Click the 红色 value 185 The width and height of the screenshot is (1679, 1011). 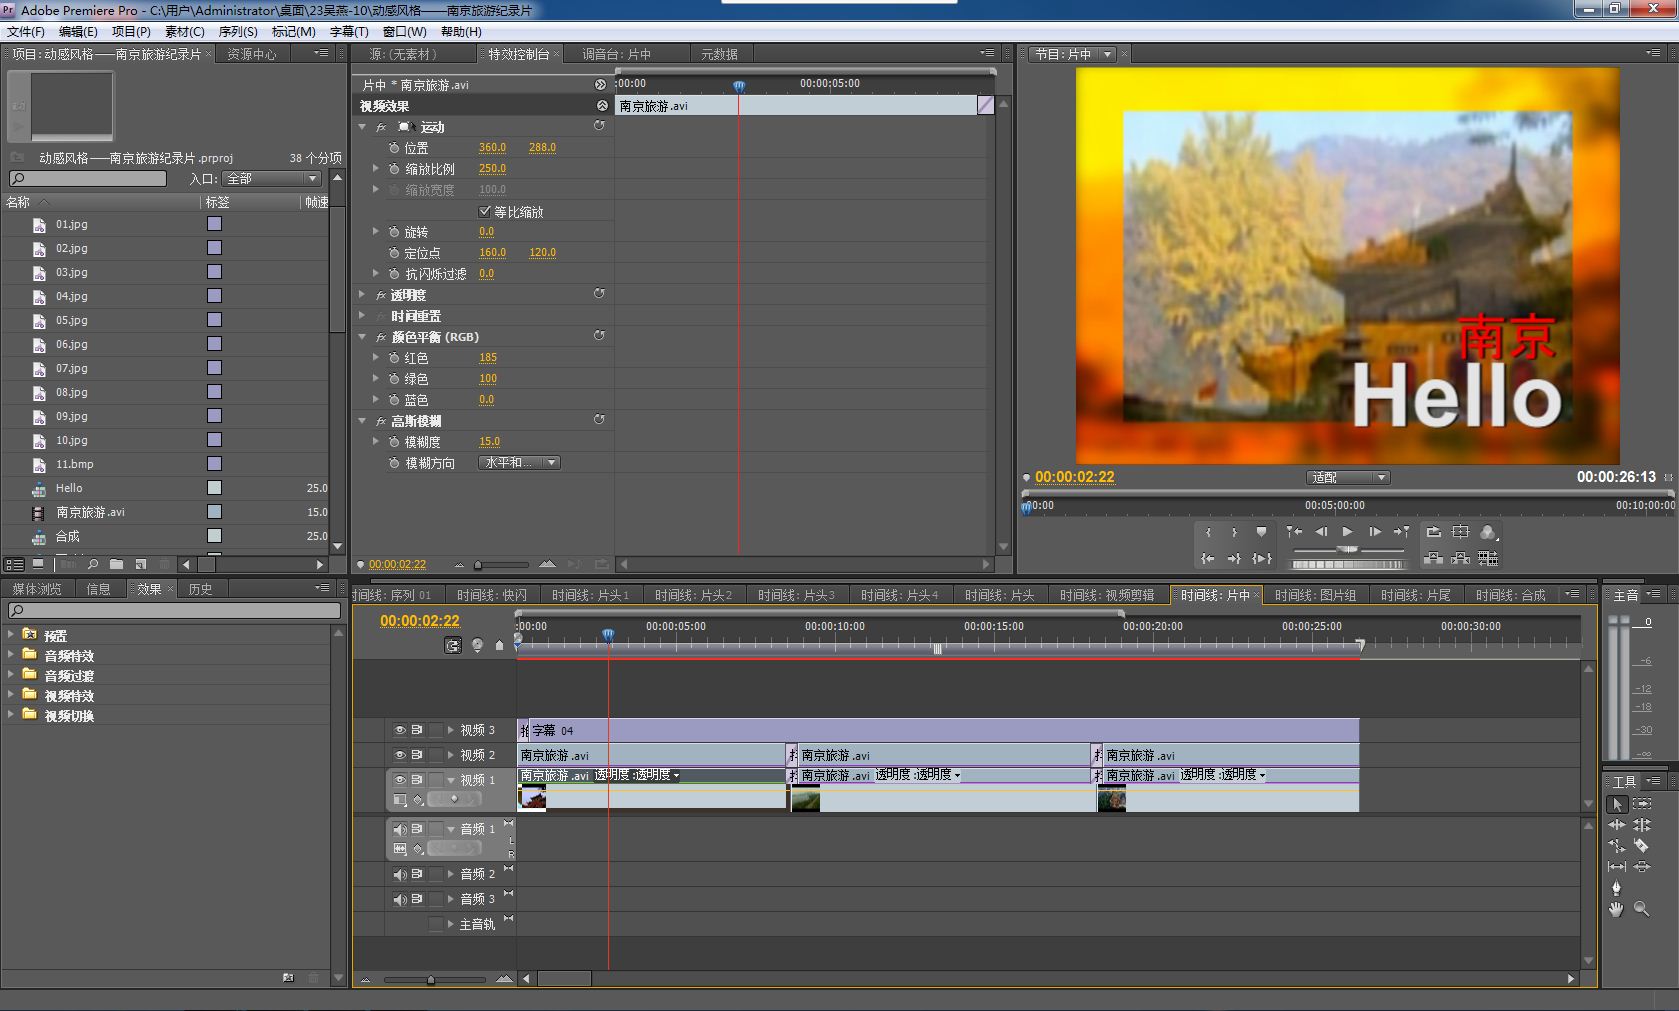488,358
